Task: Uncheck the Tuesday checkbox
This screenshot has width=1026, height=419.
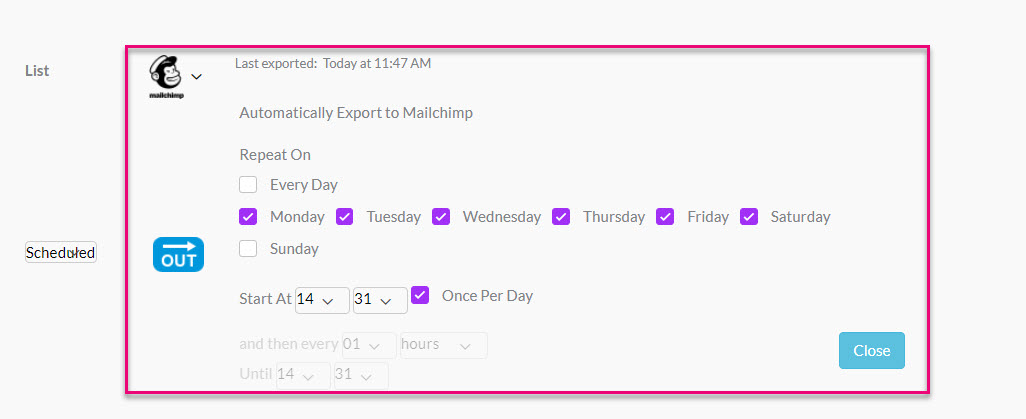Action: (345, 217)
